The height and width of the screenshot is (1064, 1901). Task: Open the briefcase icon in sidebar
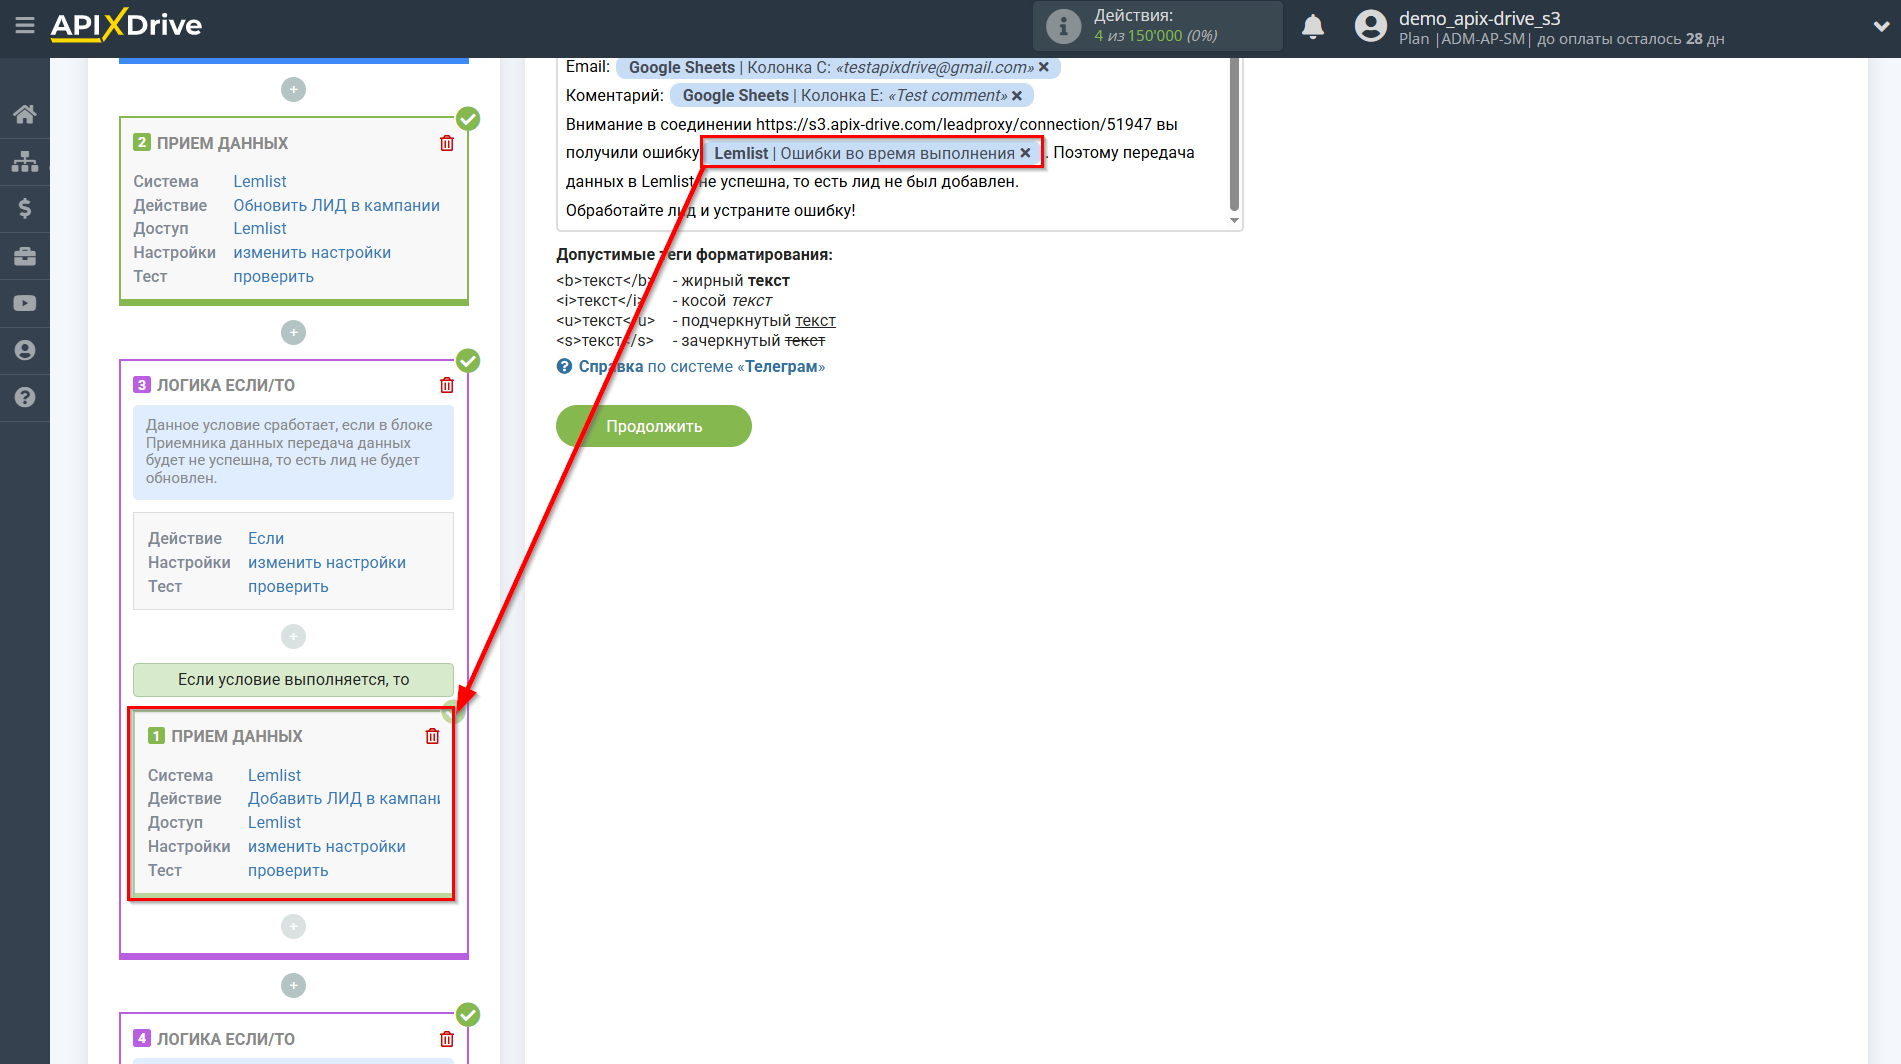point(25,256)
